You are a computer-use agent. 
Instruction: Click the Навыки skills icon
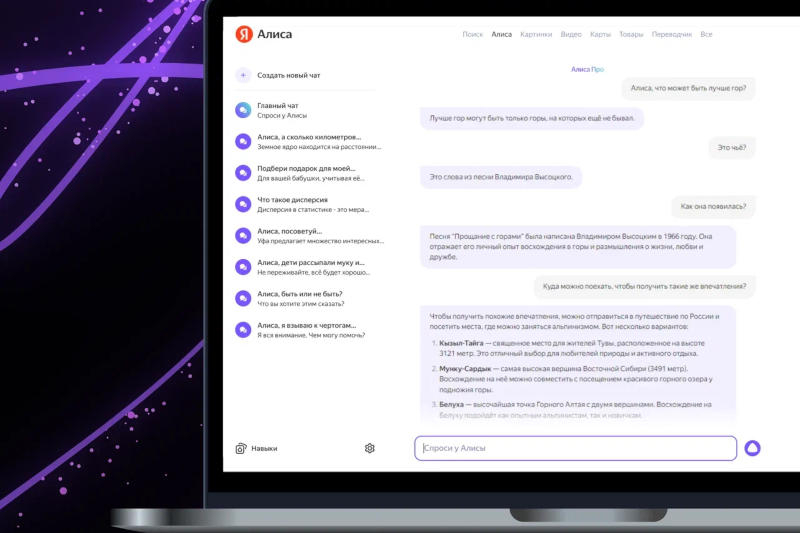click(241, 448)
